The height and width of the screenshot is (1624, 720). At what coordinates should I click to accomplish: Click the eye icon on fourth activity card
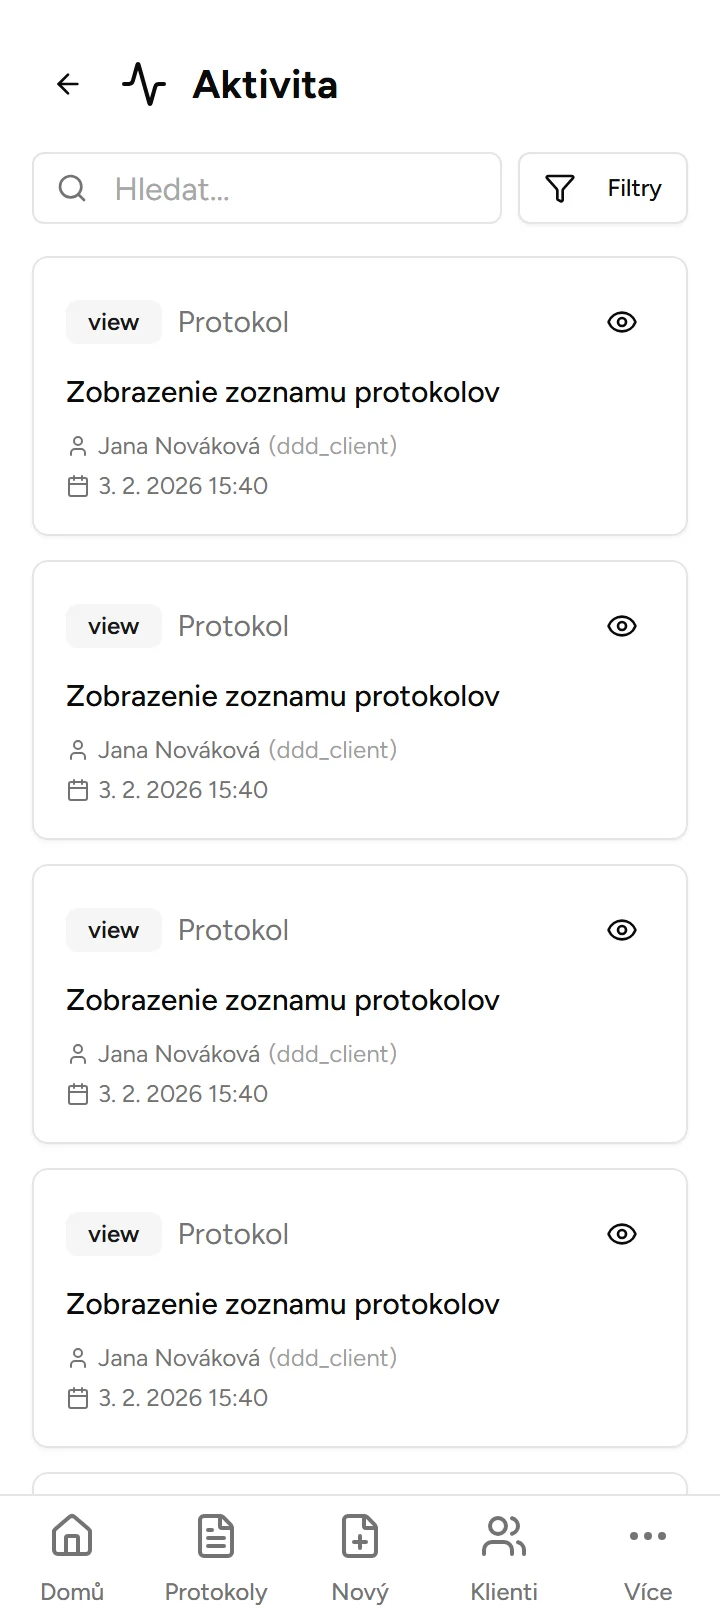click(622, 1234)
